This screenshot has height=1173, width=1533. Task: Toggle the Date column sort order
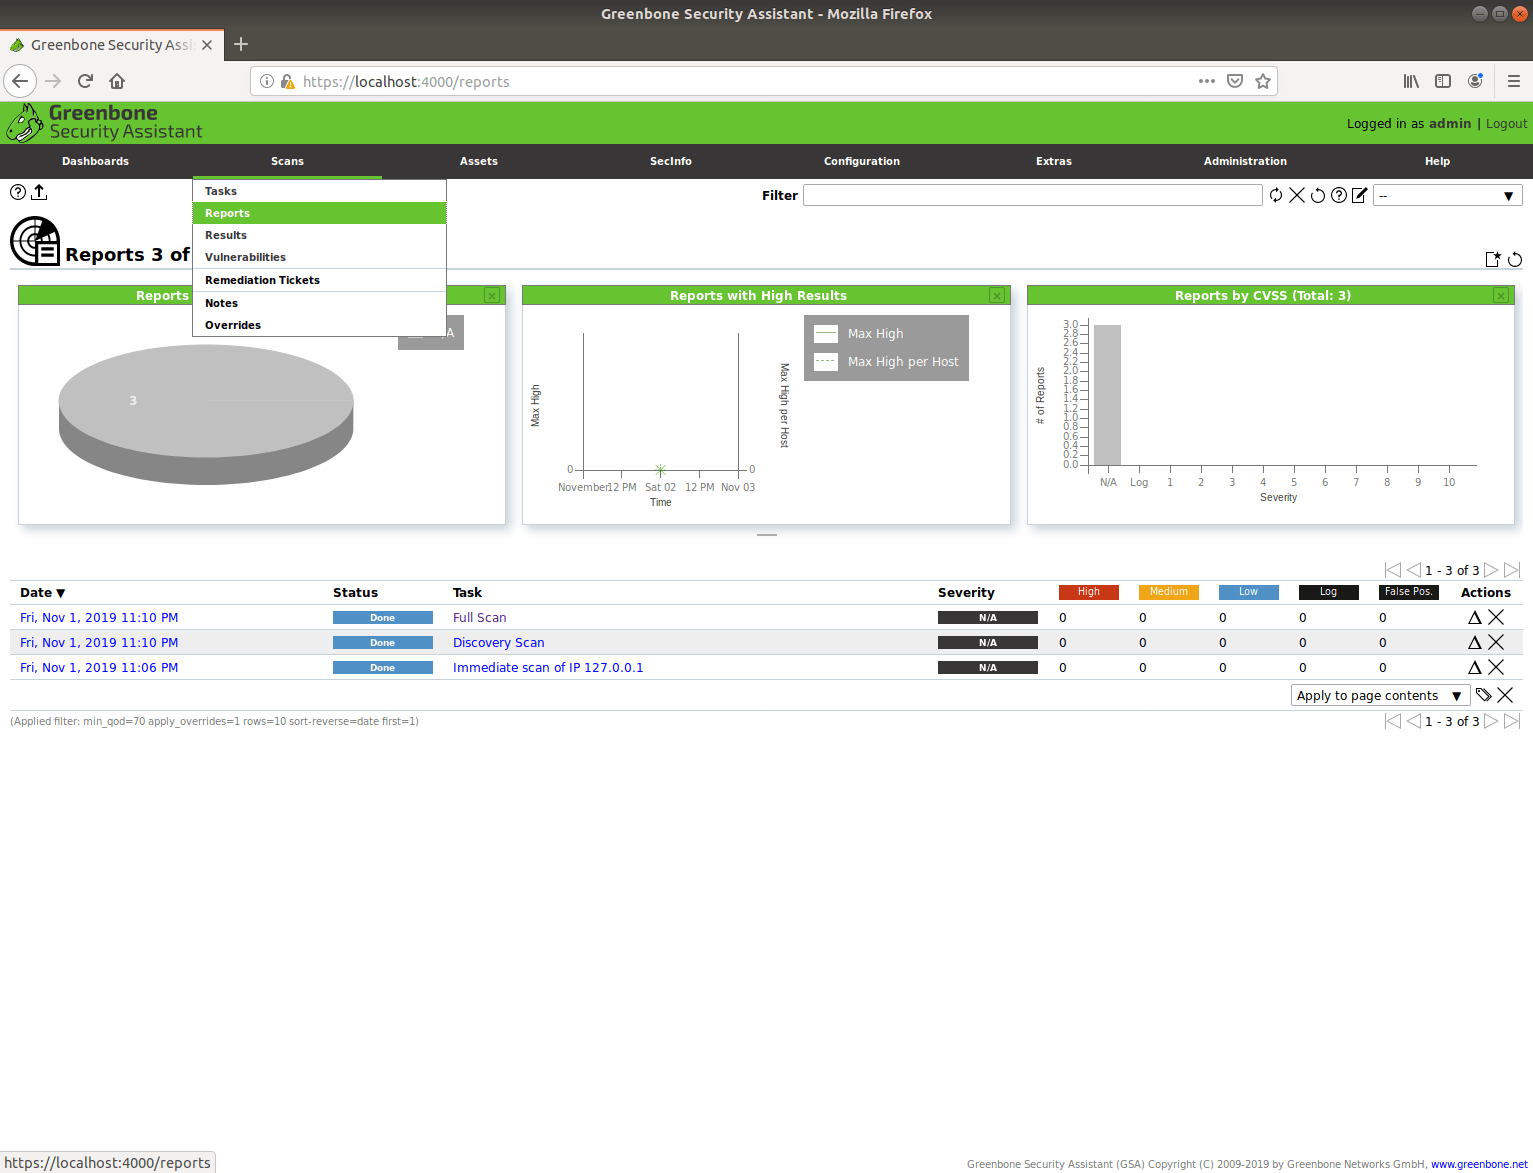42,593
